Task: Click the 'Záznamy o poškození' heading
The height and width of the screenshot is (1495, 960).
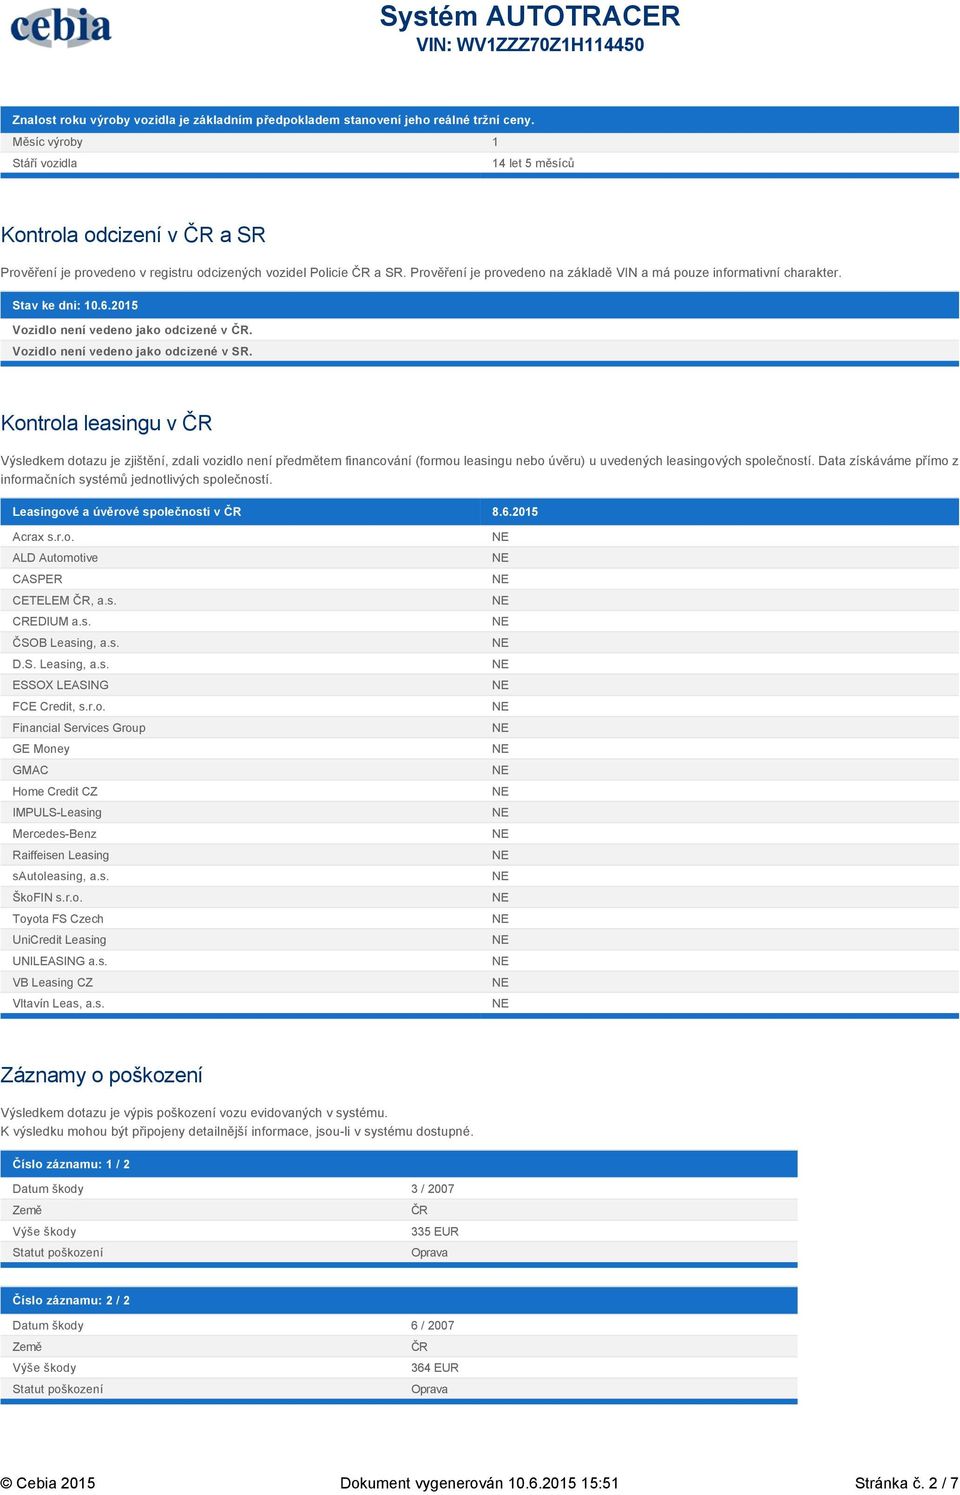Action: click(102, 1075)
